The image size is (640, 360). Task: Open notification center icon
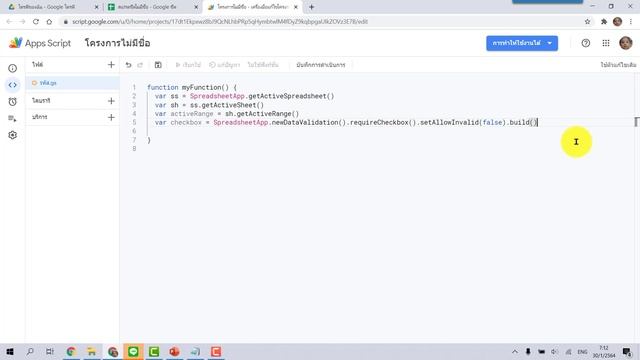pos(627,351)
